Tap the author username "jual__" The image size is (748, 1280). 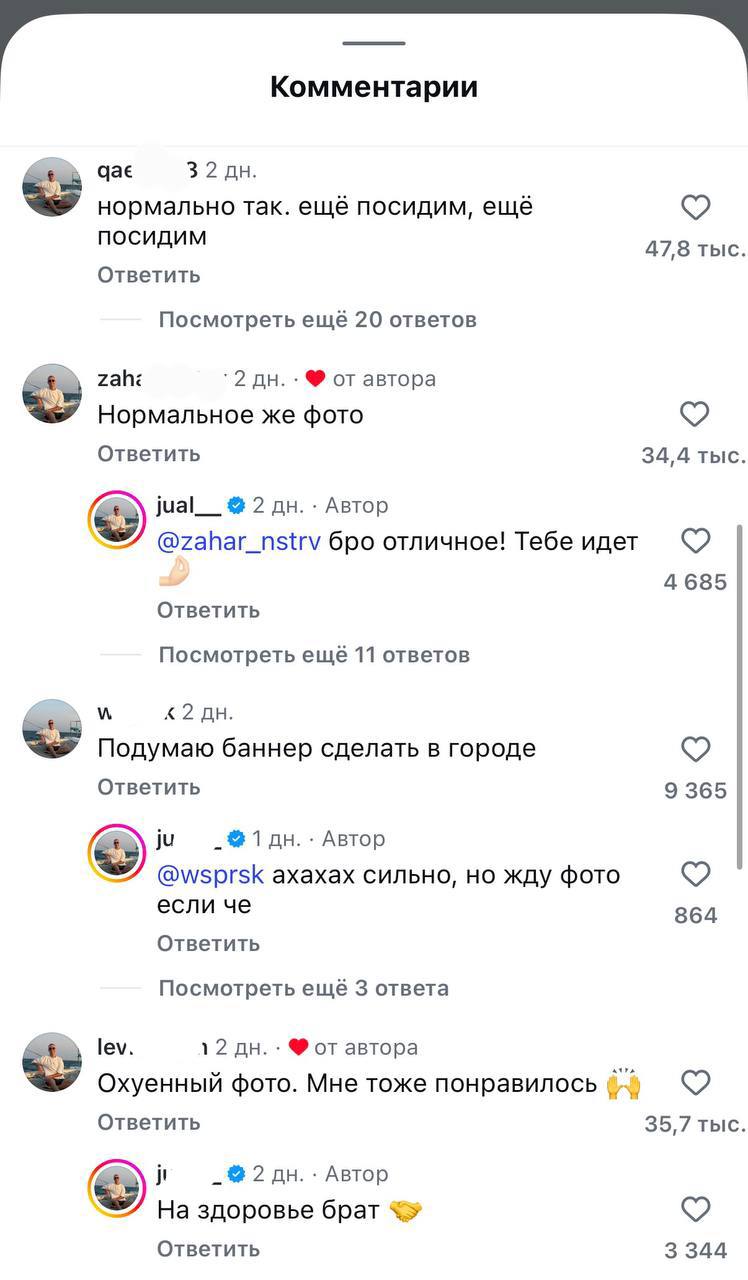189,506
